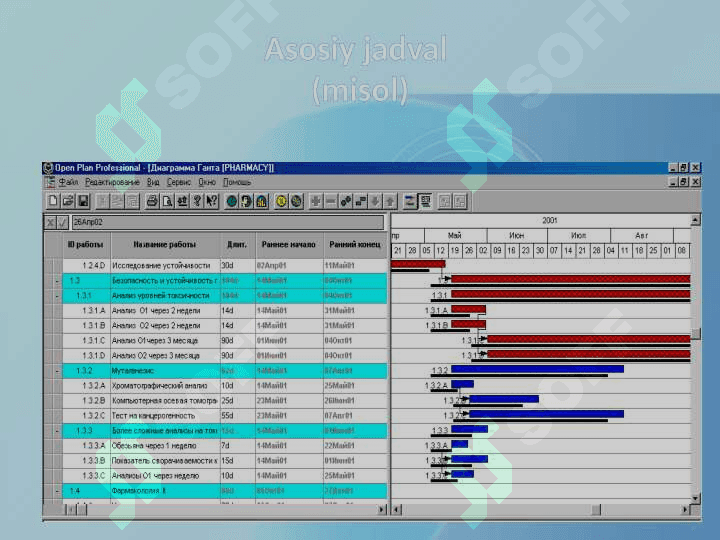Open the Файл menu
This screenshot has width=720, height=540.
pos(68,182)
